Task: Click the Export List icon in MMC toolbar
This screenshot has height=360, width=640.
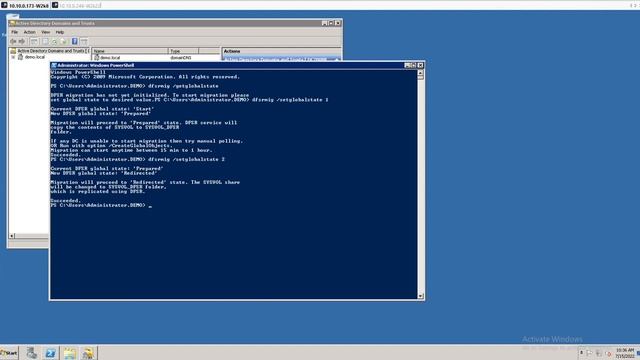Action: pos(64,41)
